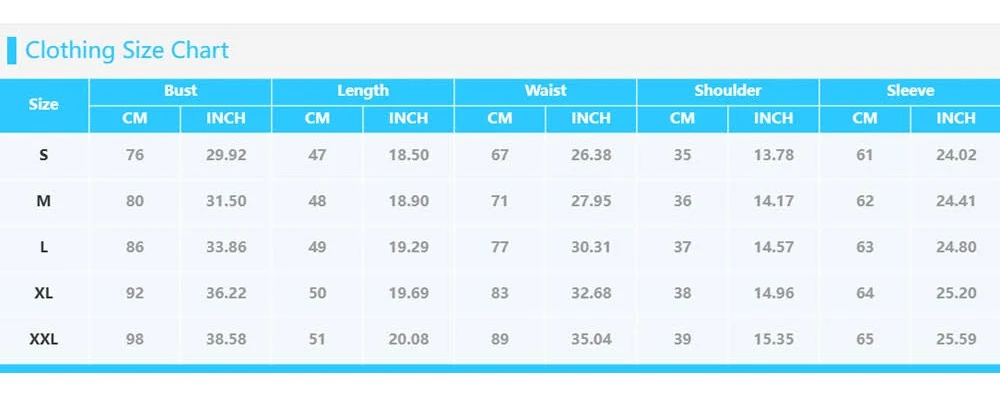
Task: Click the waist value 32.68 for XL
Action: 591,293
